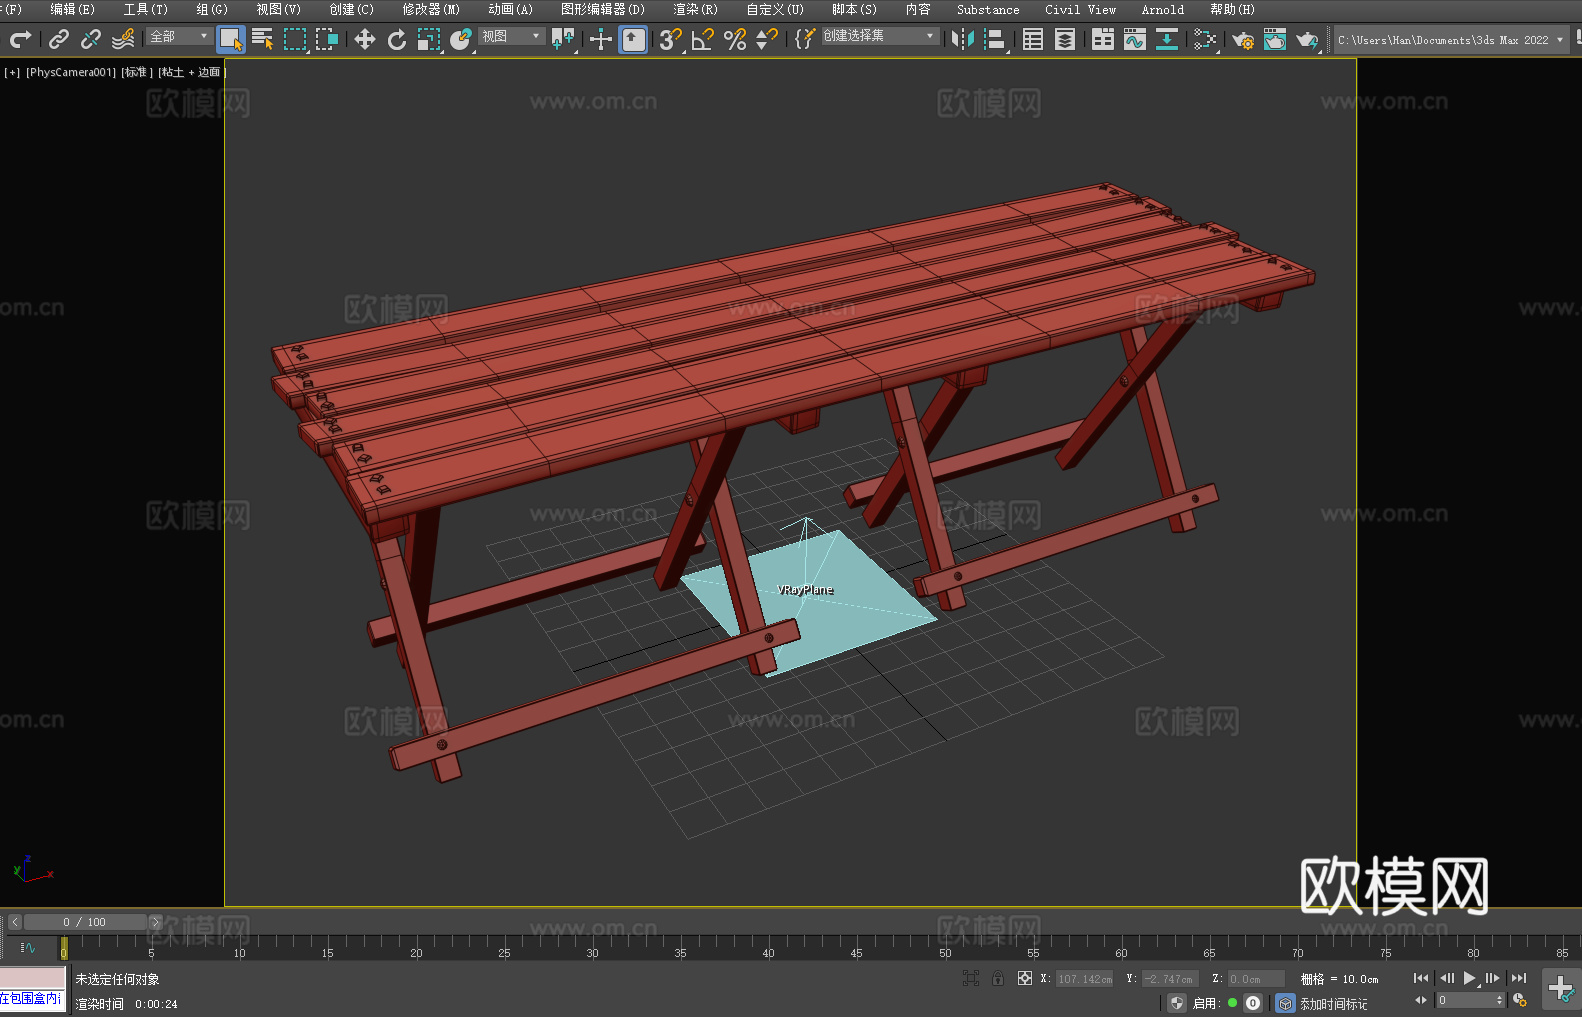Open the [粘土 + 边面] viewport style menu
This screenshot has height=1017, width=1582.
(x=192, y=72)
